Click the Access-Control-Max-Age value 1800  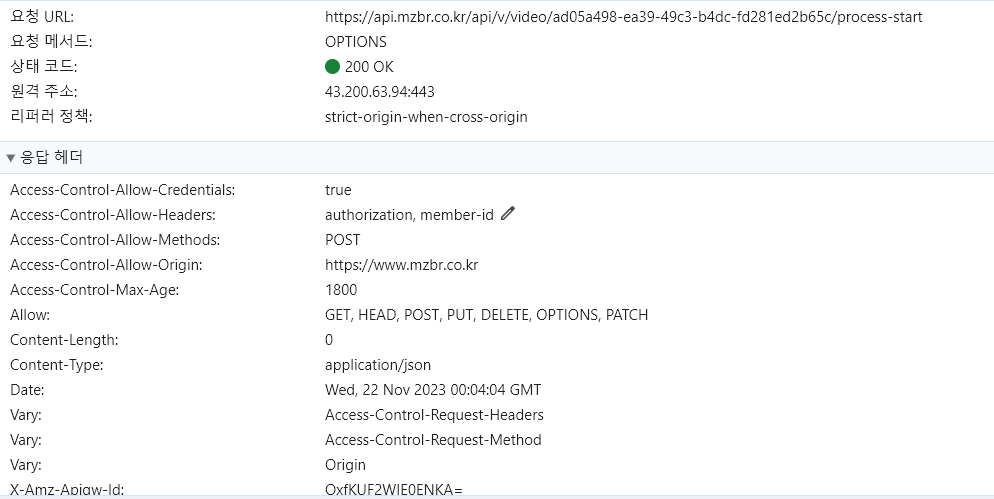click(x=341, y=290)
